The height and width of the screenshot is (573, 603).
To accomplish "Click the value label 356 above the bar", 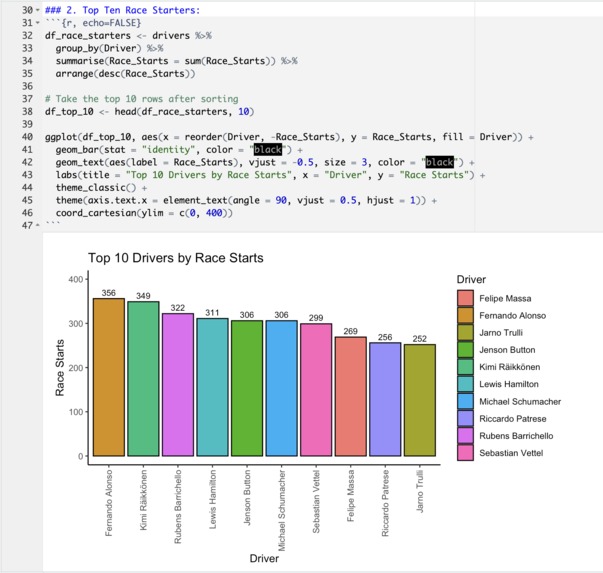I will pyautogui.click(x=108, y=293).
